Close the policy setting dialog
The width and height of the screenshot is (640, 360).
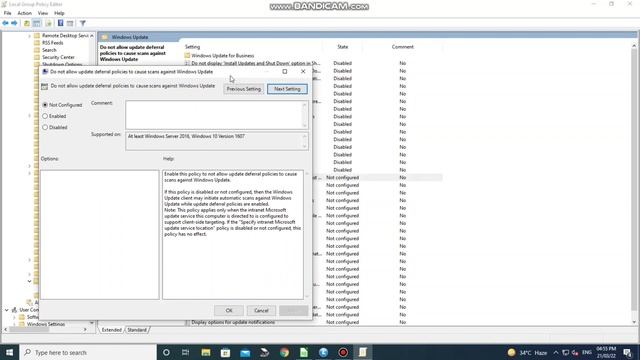click(x=303, y=71)
